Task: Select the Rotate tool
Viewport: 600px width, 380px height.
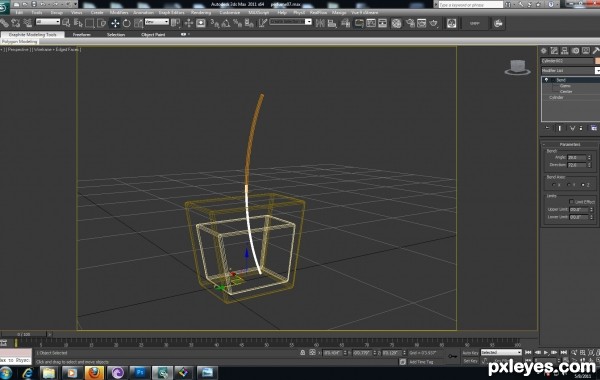Action: click(127, 23)
